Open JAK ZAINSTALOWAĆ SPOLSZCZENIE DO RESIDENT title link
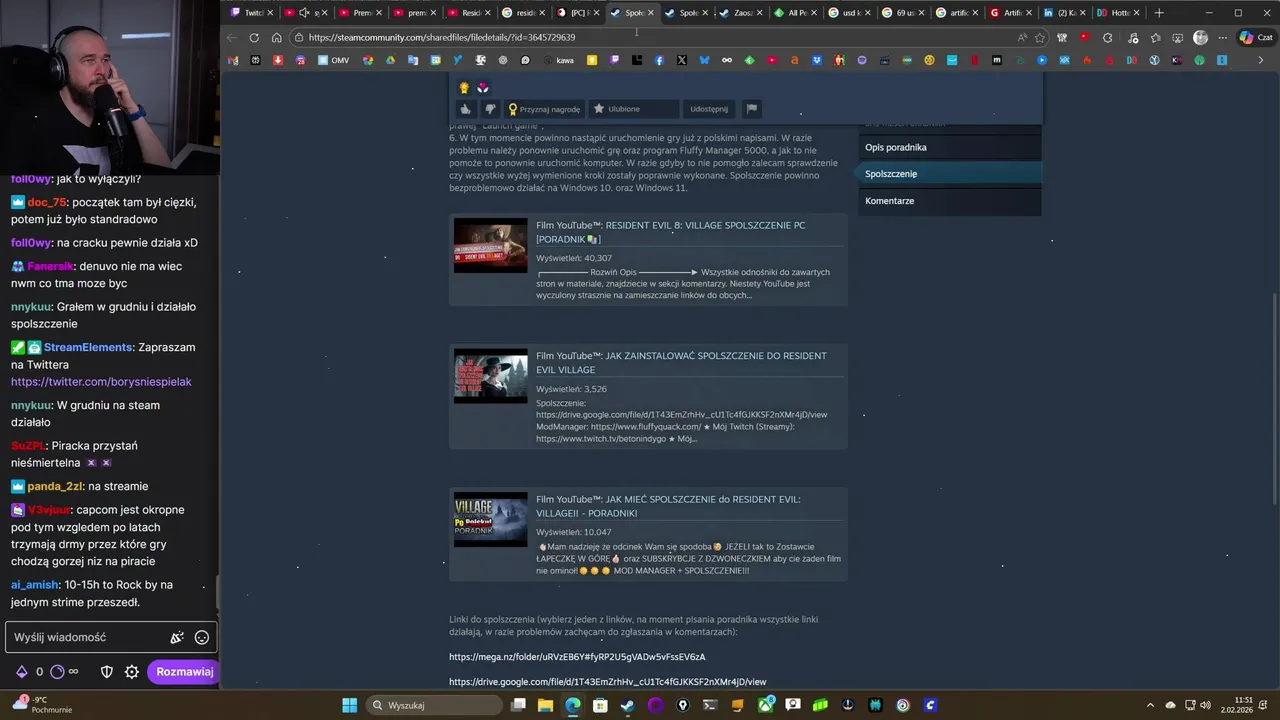This screenshot has height=720, width=1280. pyautogui.click(x=681, y=363)
